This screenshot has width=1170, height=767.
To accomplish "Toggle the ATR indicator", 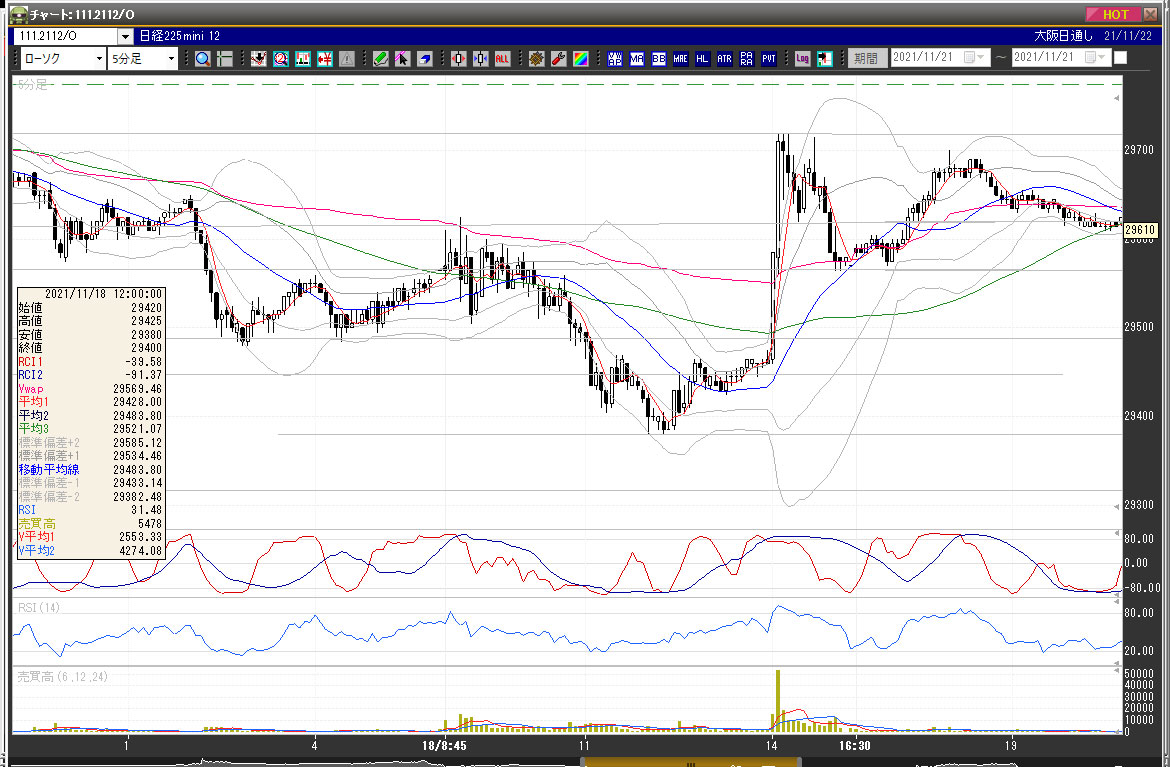I will point(725,58).
